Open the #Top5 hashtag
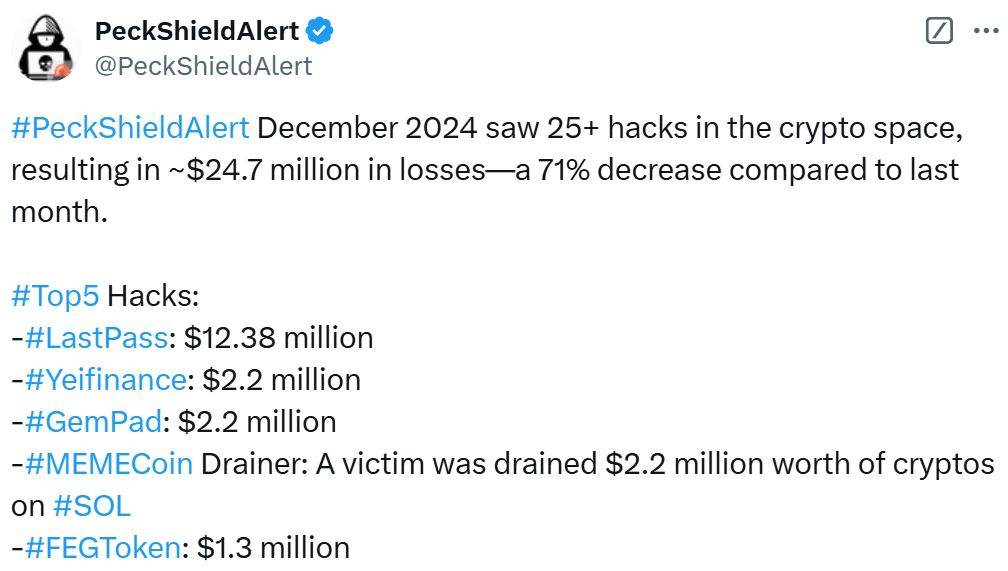Screen dimensions: 1008x571 click(55, 296)
